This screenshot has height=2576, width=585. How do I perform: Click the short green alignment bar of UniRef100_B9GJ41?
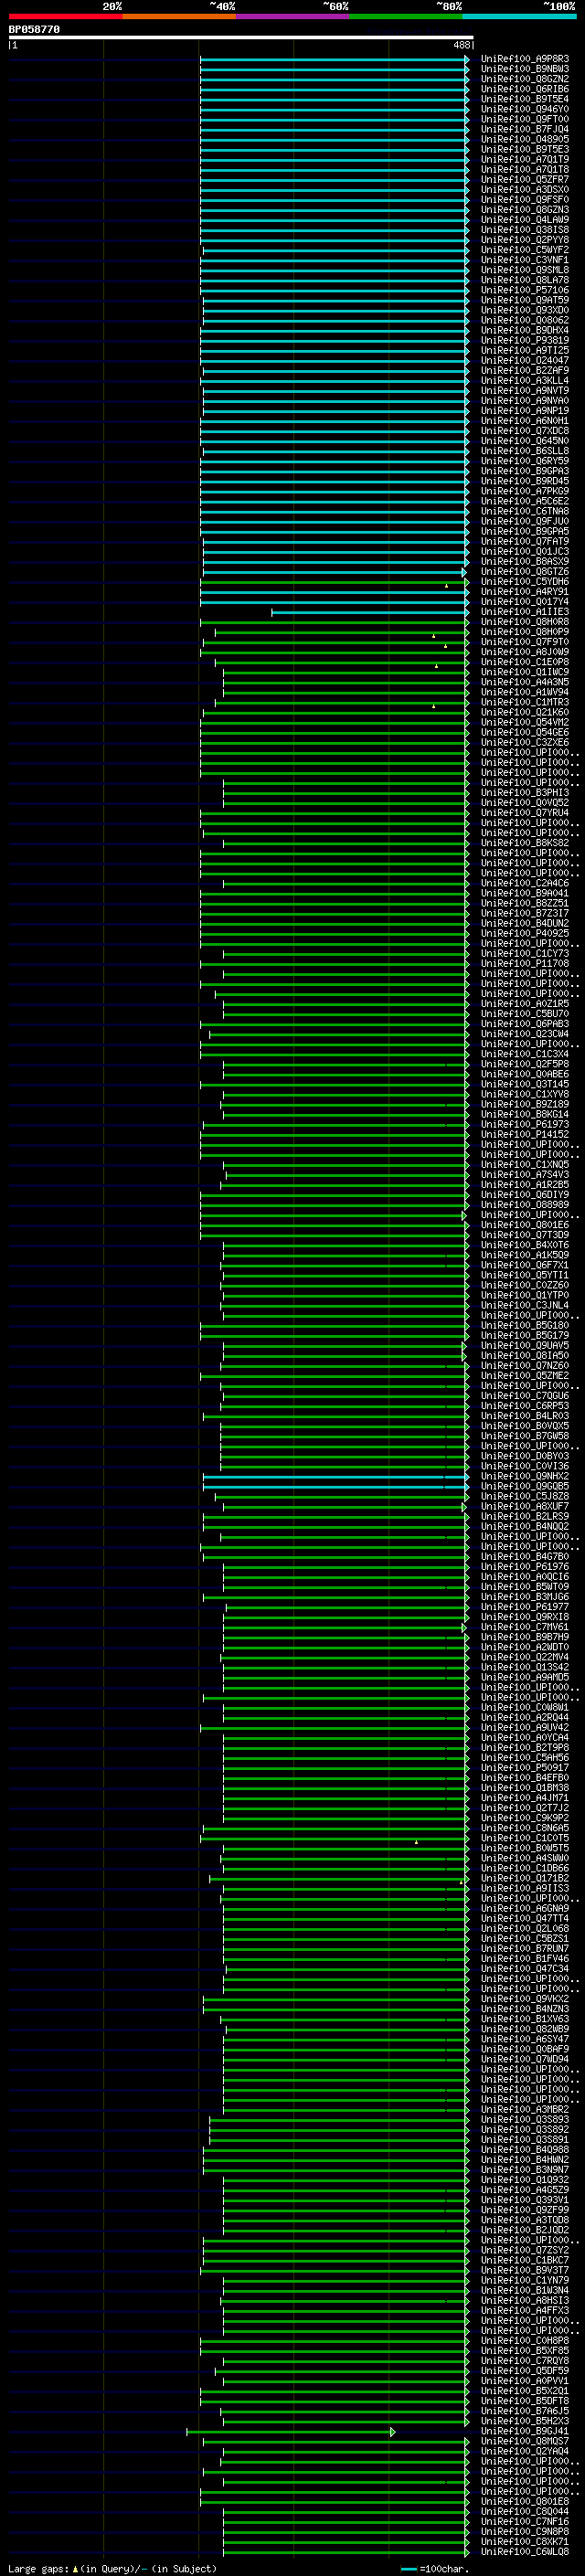tap(291, 2431)
